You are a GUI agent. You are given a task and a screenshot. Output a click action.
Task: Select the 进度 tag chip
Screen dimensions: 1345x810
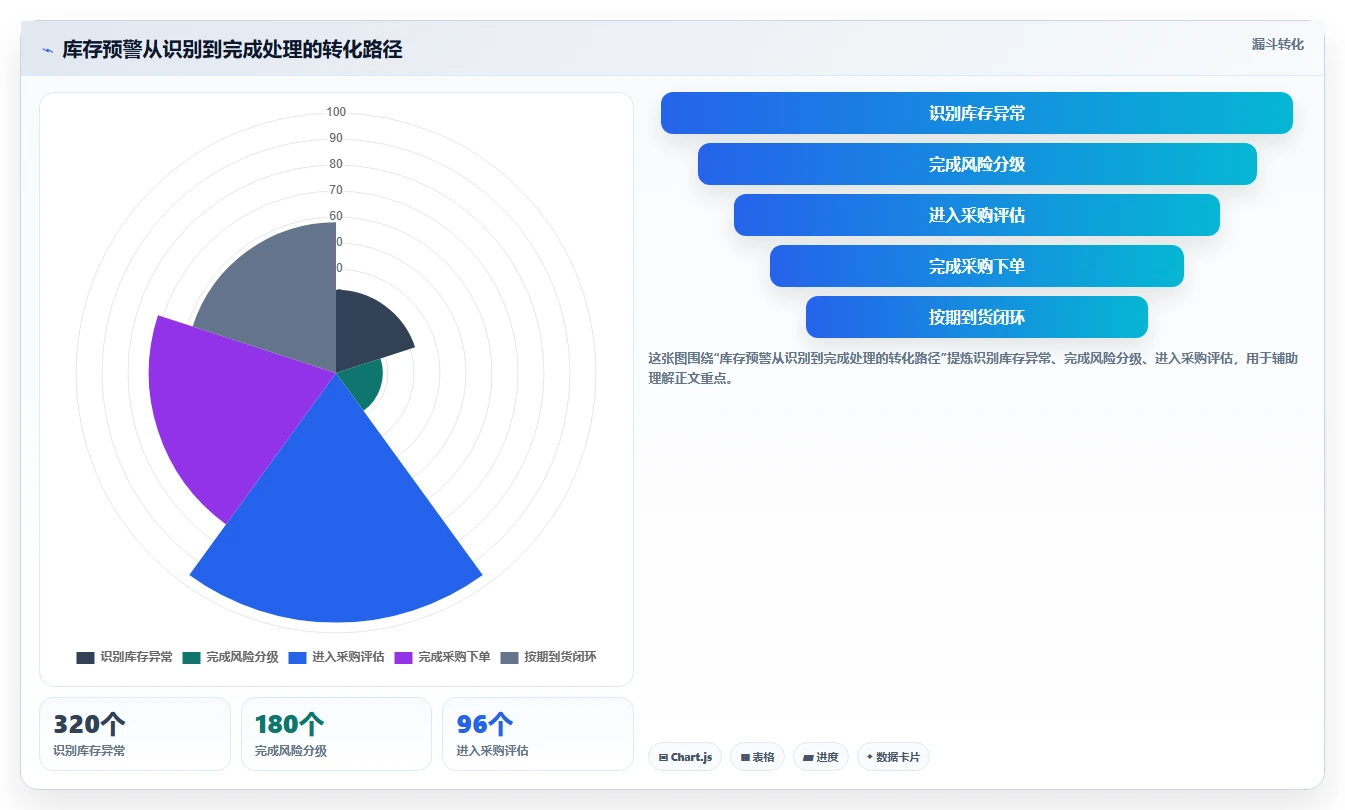[821, 757]
